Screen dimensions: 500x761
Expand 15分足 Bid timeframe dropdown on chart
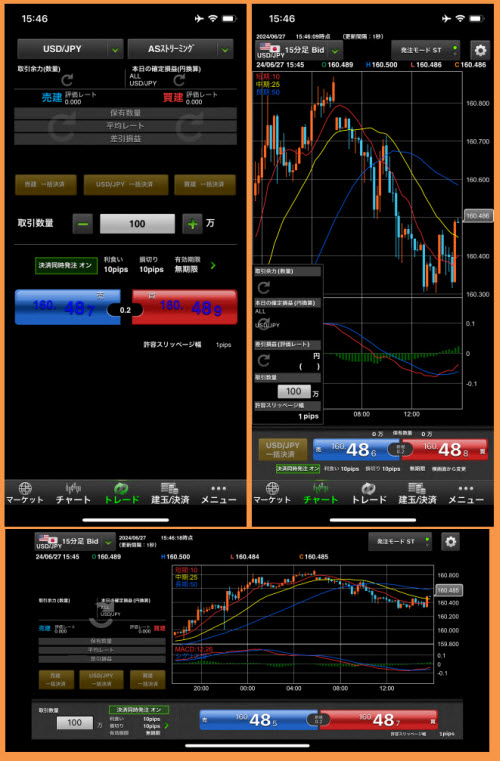[x=299, y=50]
